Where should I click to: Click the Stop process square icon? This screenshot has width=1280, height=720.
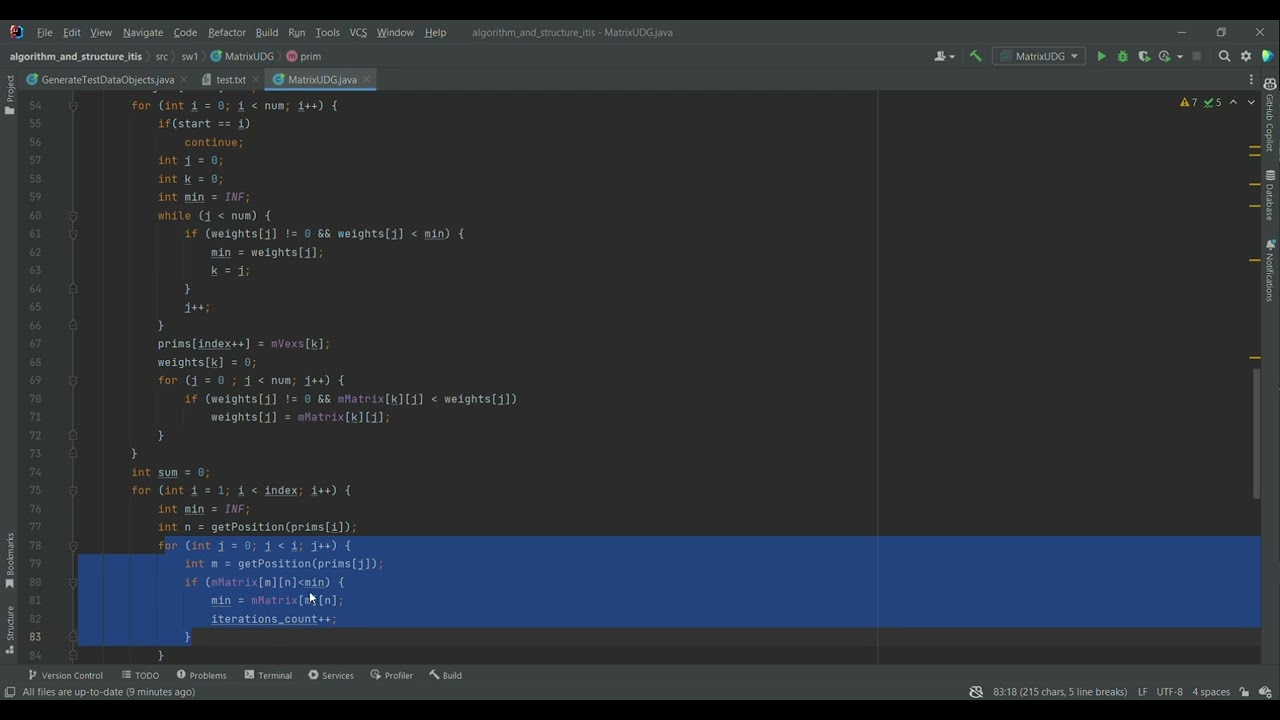coord(1196,57)
